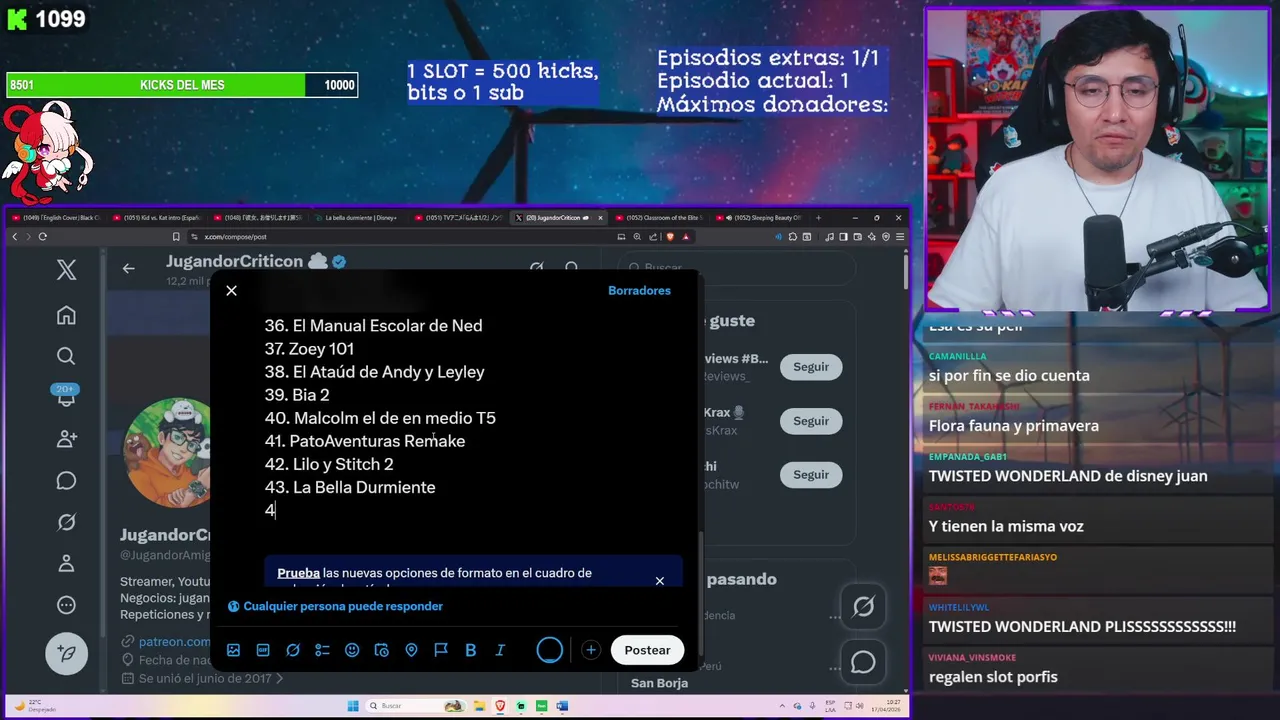
Task: Schedule the post with calendar icon
Action: coord(381,650)
